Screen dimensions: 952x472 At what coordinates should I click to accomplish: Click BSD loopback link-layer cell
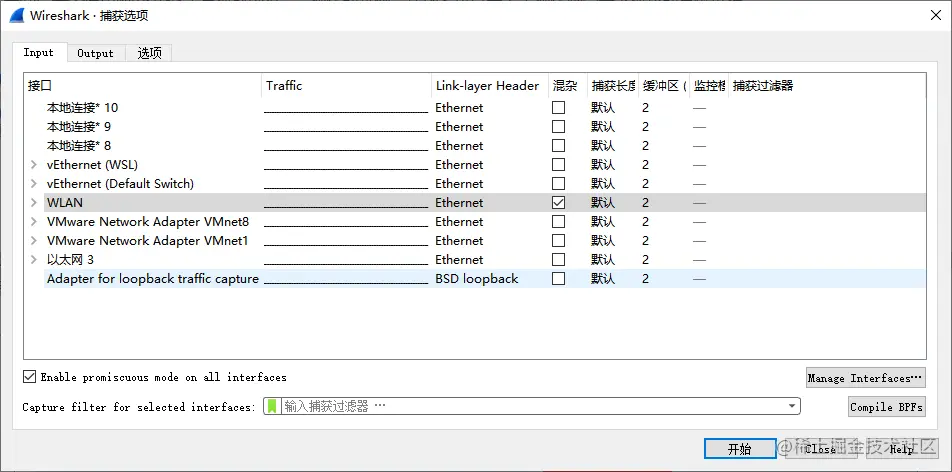tap(477, 278)
